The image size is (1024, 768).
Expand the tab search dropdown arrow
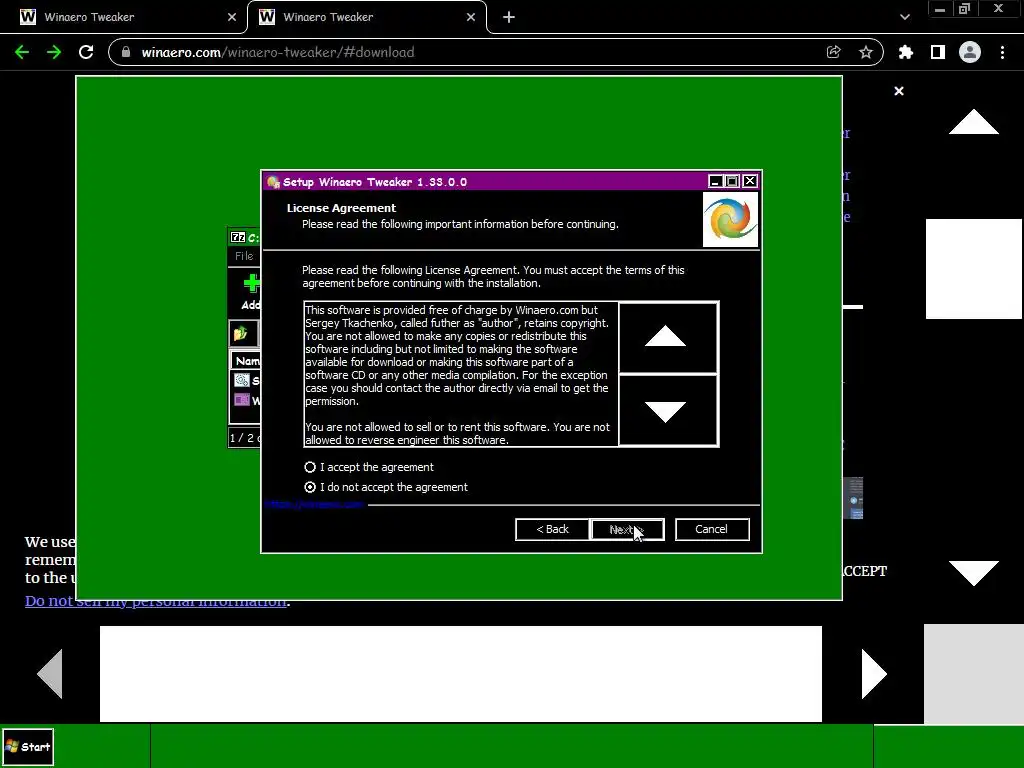pyautogui.click(x=904, y=17)
